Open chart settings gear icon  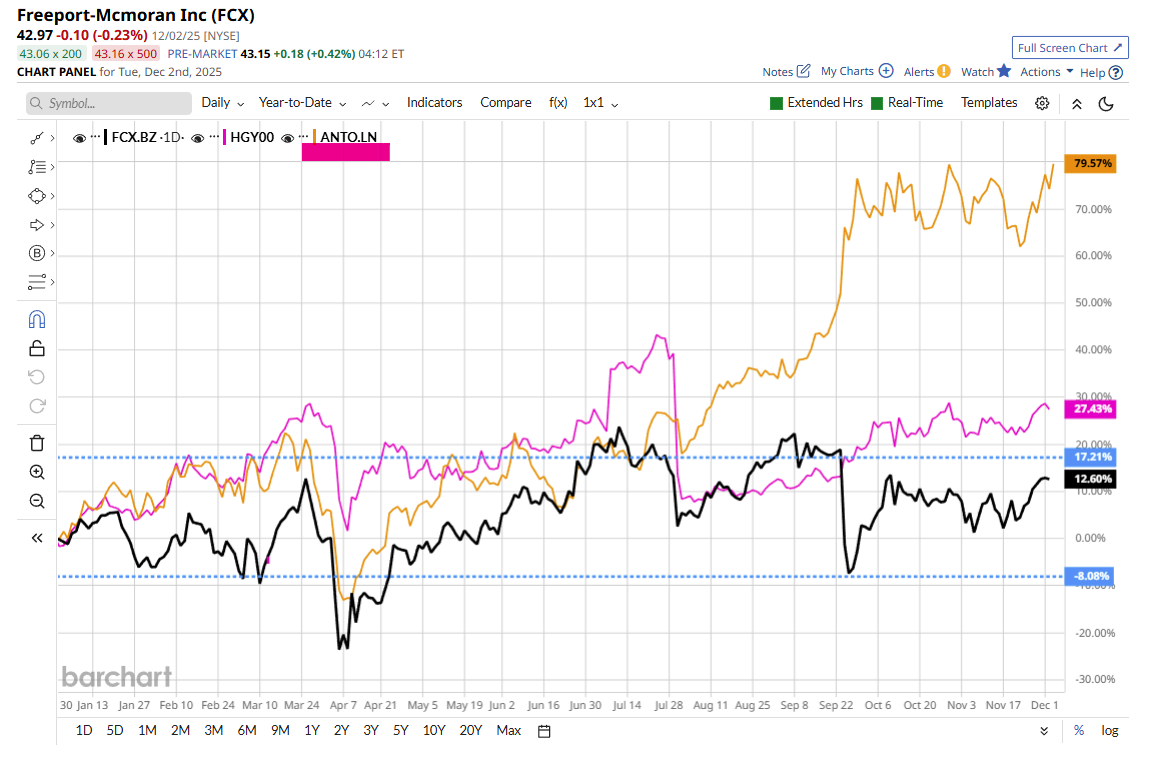click(x=1042, y=103)
